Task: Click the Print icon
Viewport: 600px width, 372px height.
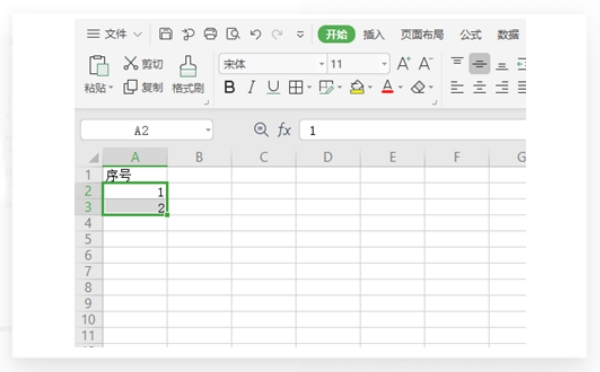Action: coord(210,34)
